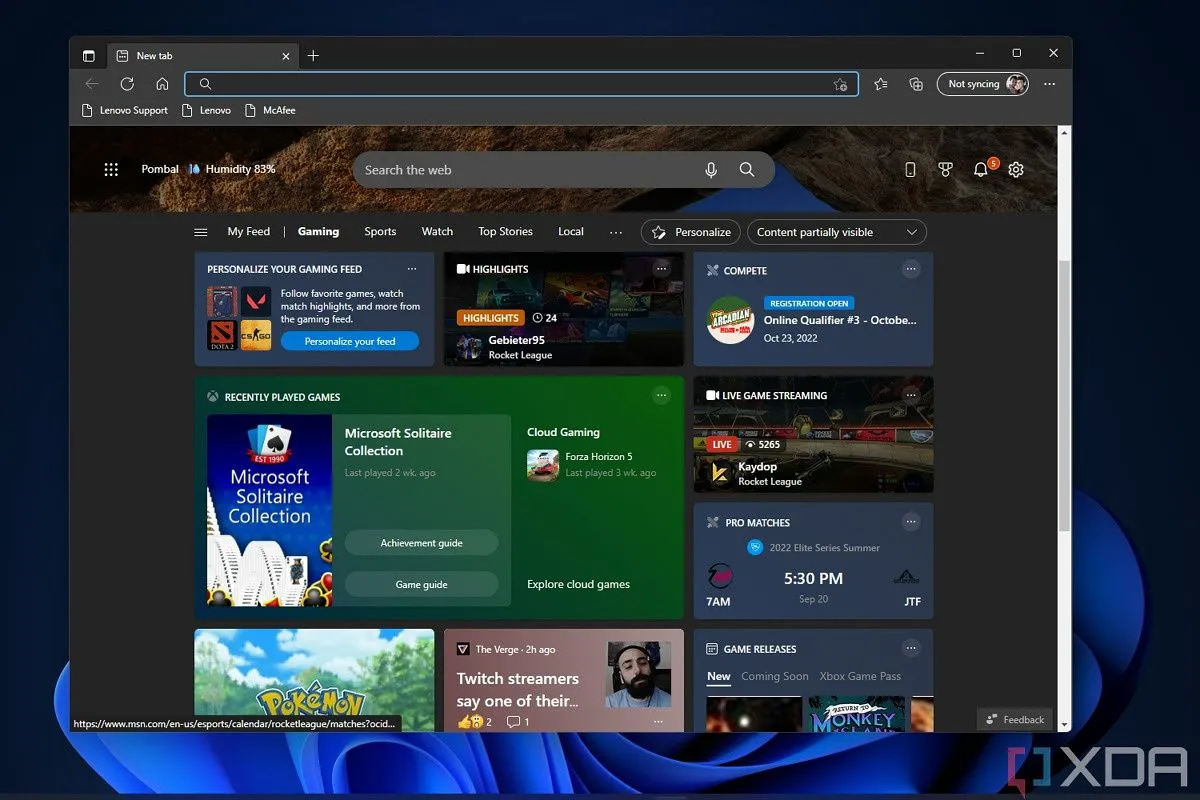Open the Feedback button

click(1015, 719)
